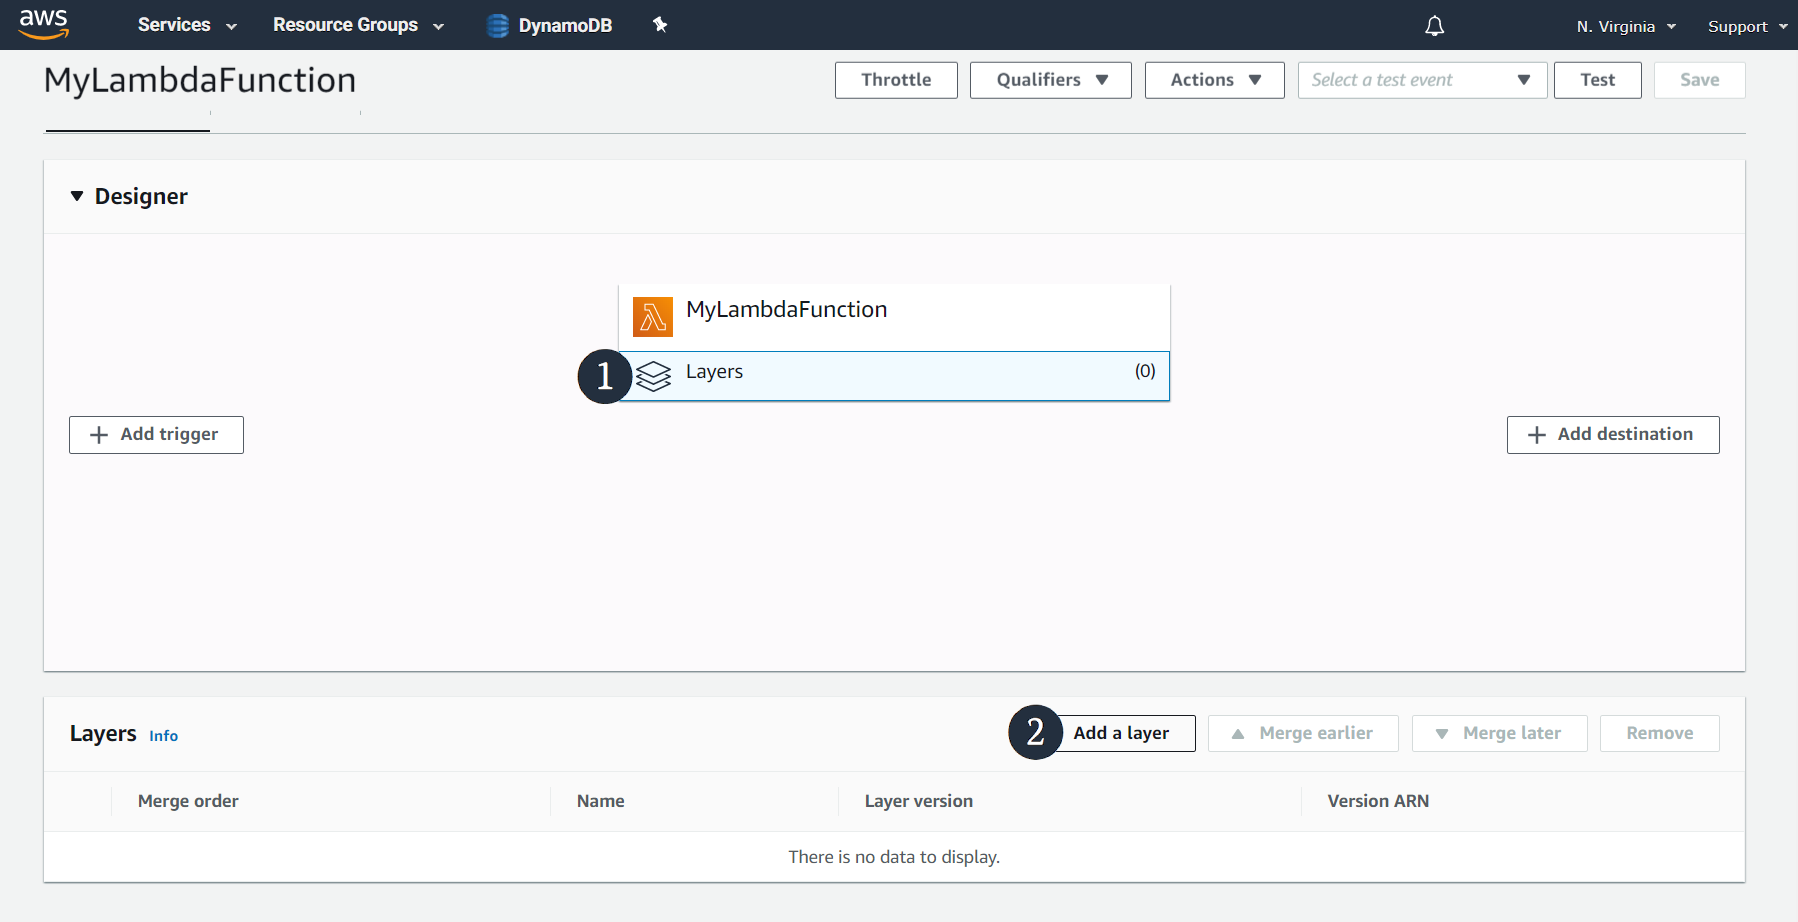
Task: Collapse the Designer section
Action: pyautogui.click(x=77, y=196)
